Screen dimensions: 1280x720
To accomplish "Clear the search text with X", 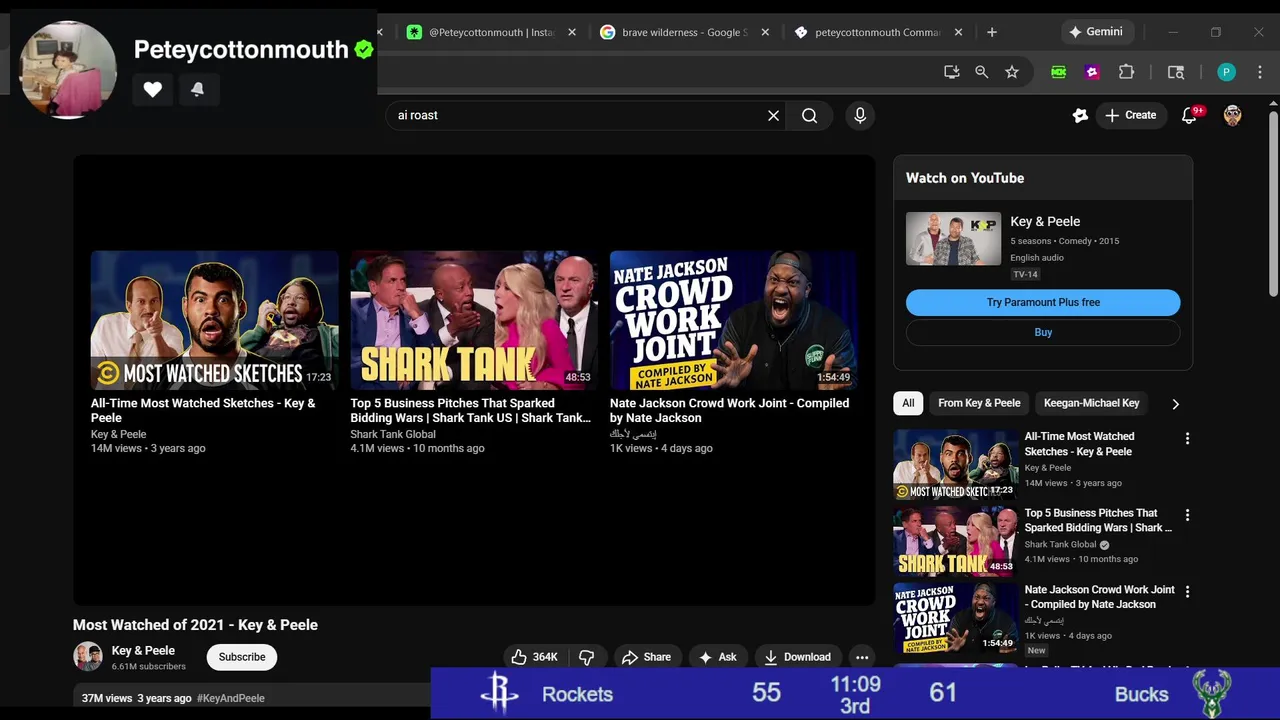I will (x=773, y=115).
